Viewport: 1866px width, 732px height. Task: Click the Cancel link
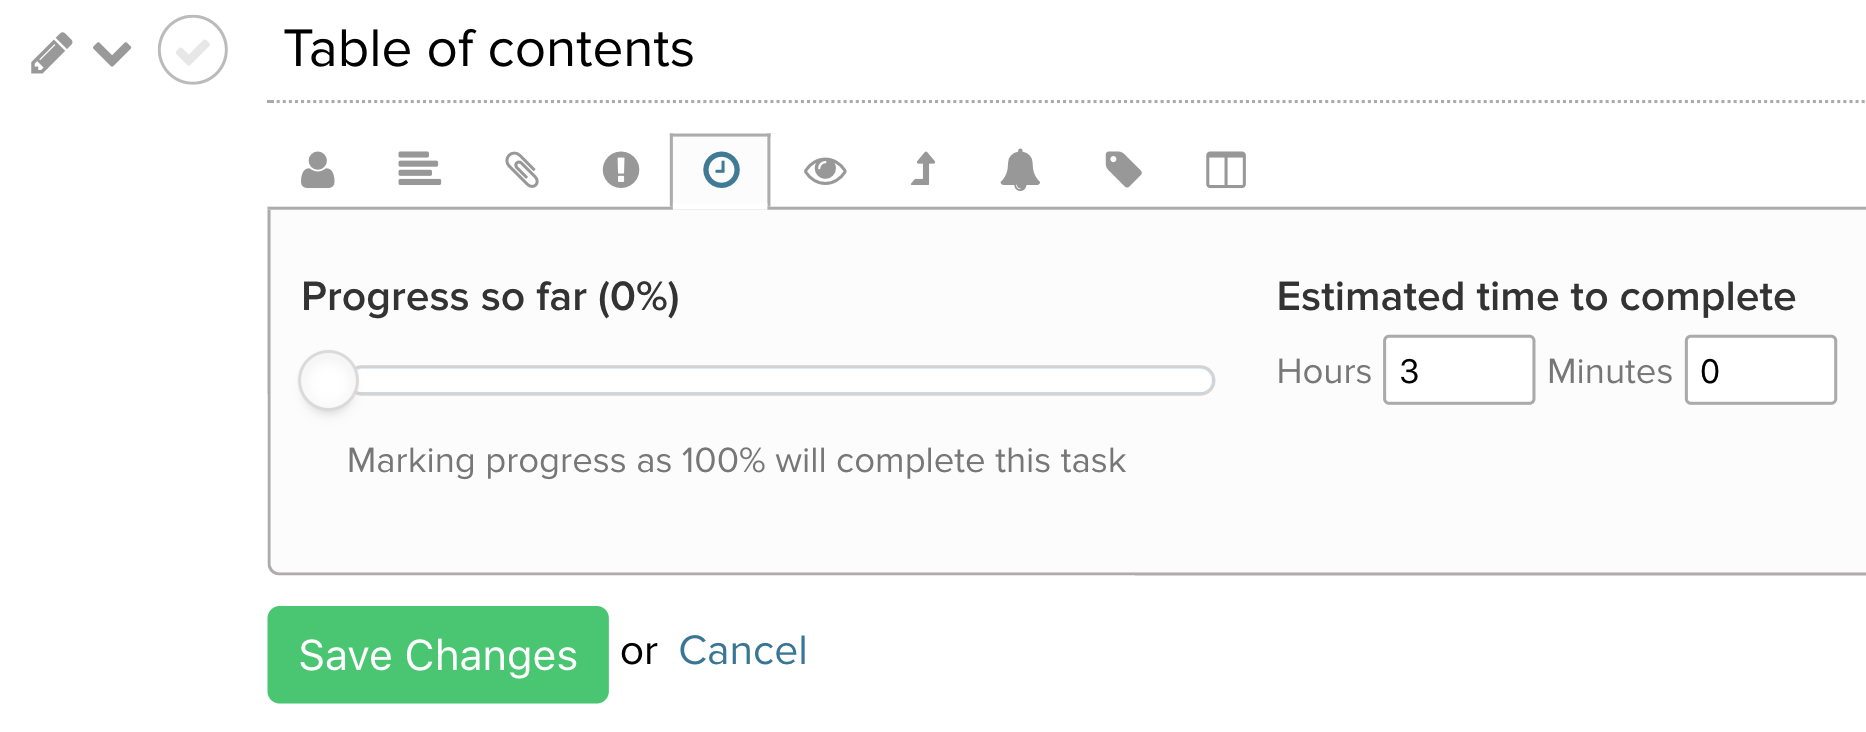[x=742, y=651]
